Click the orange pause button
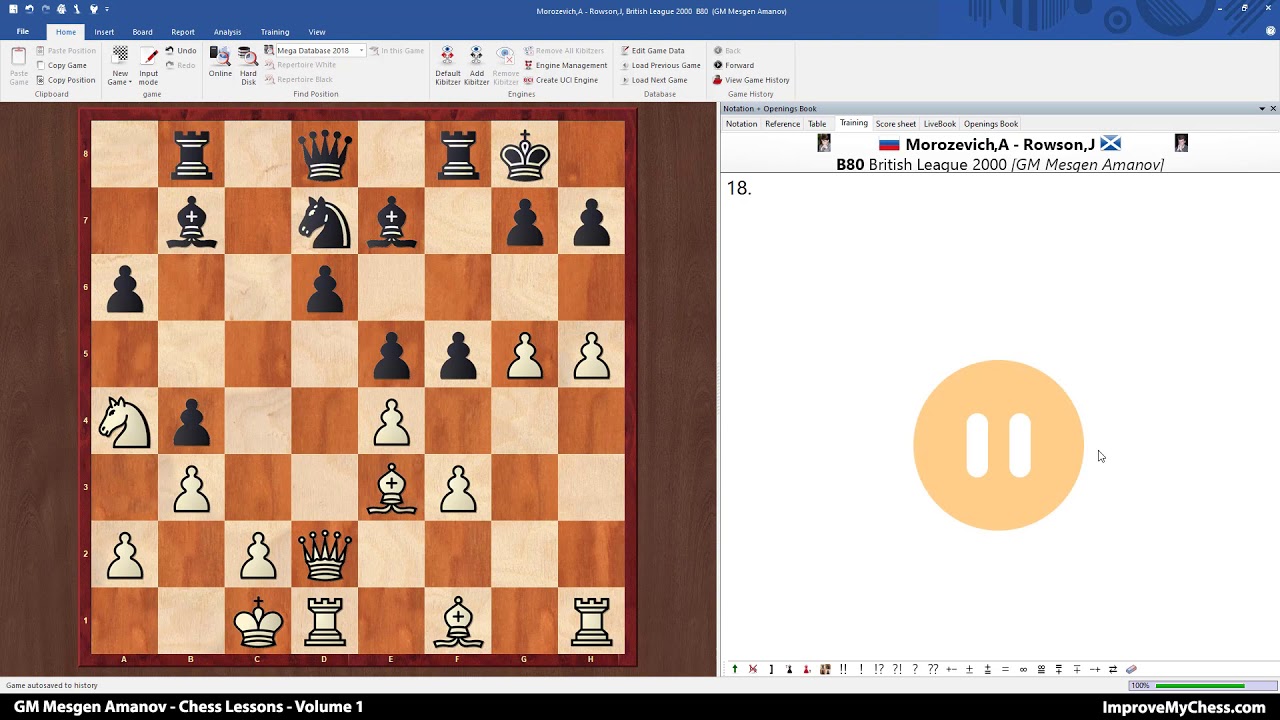Screen dimensions: 1280x720 click(998, 445)
